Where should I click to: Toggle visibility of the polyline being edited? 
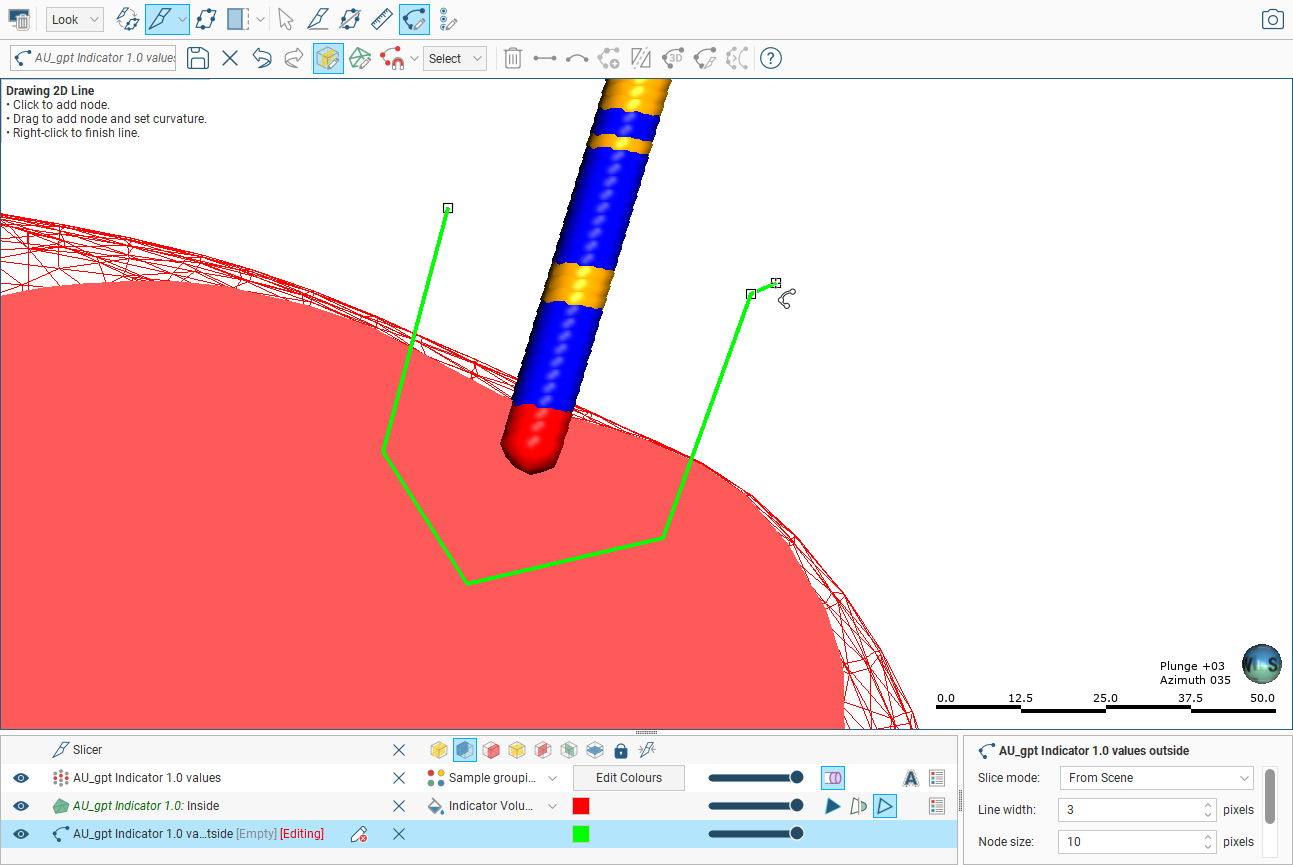tap(21, 834)
